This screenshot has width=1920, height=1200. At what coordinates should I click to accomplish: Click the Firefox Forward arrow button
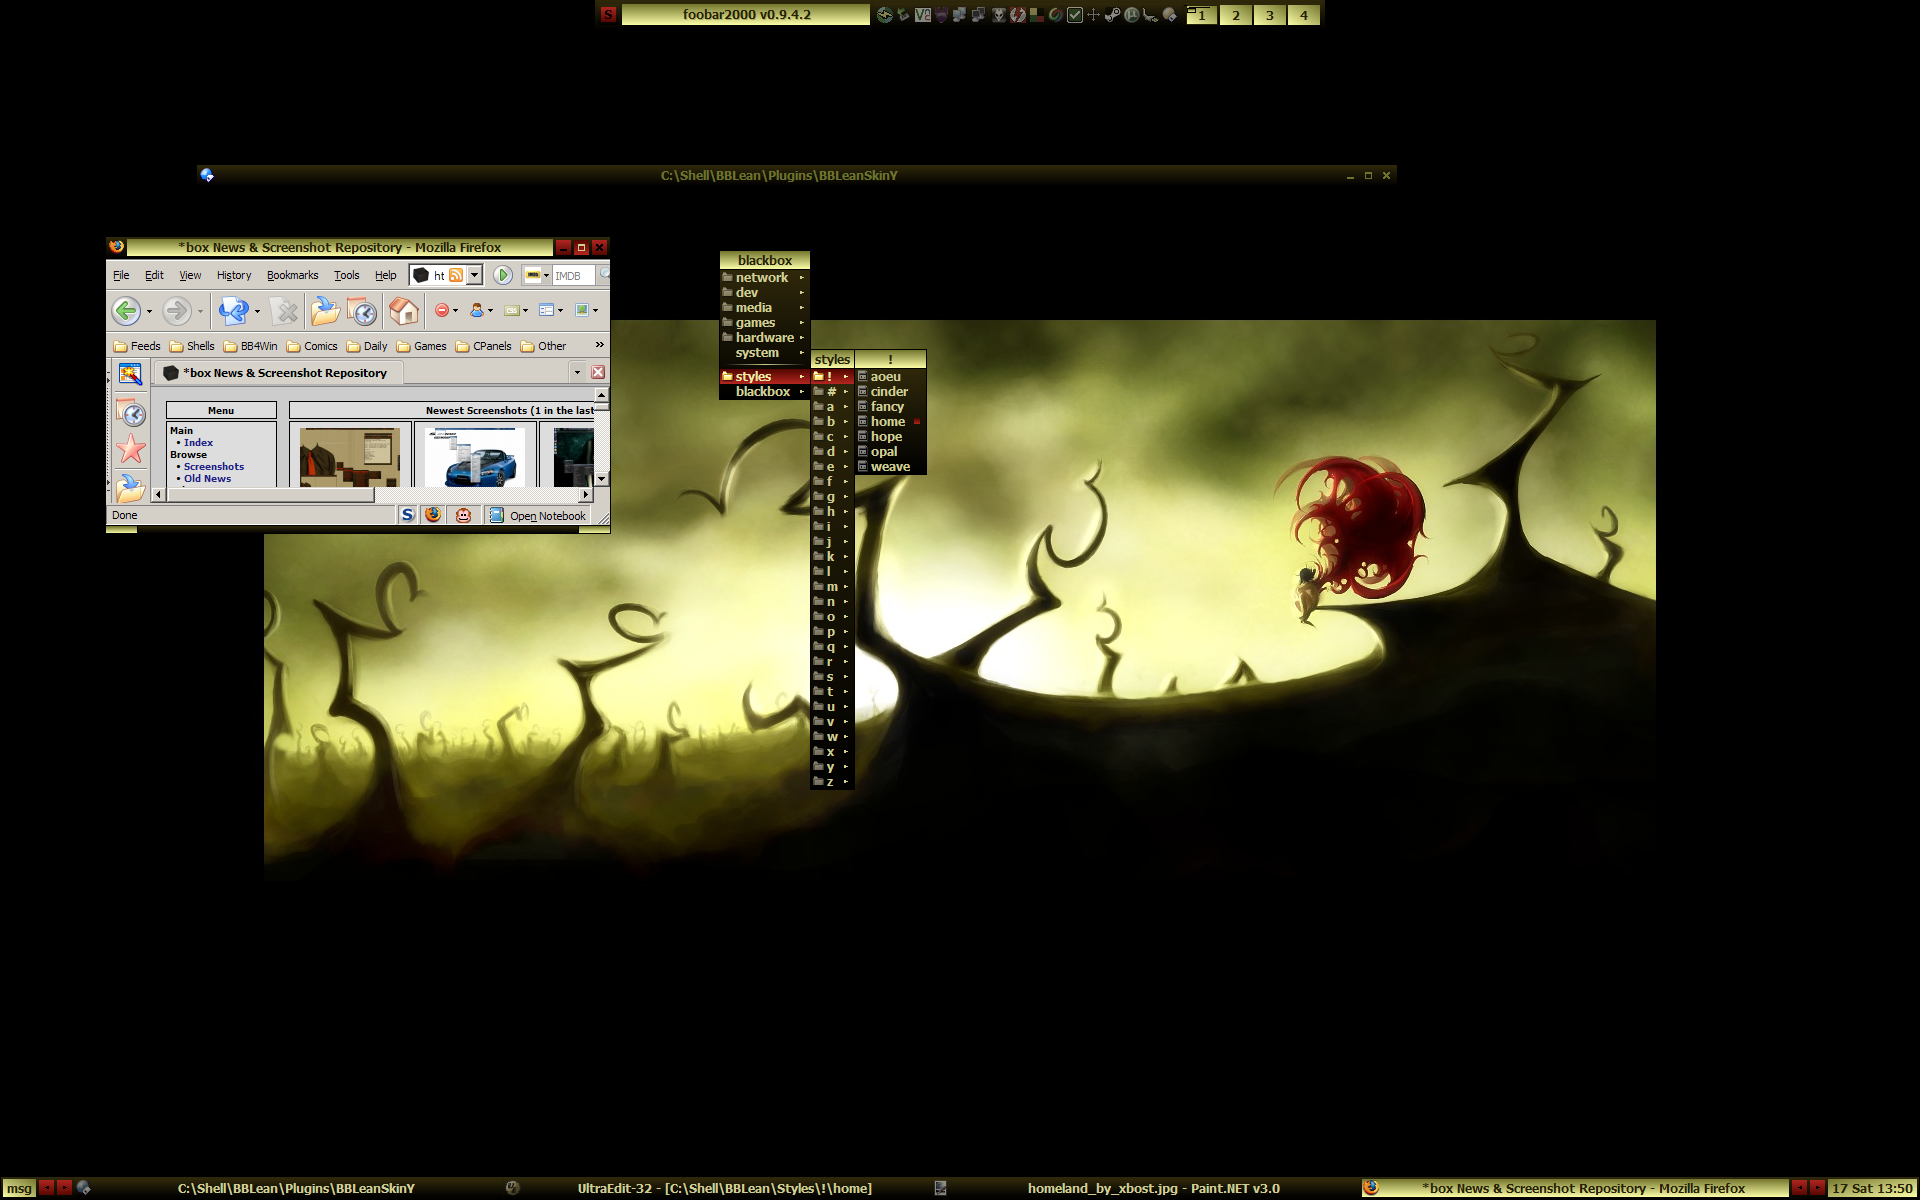[177, 311]
